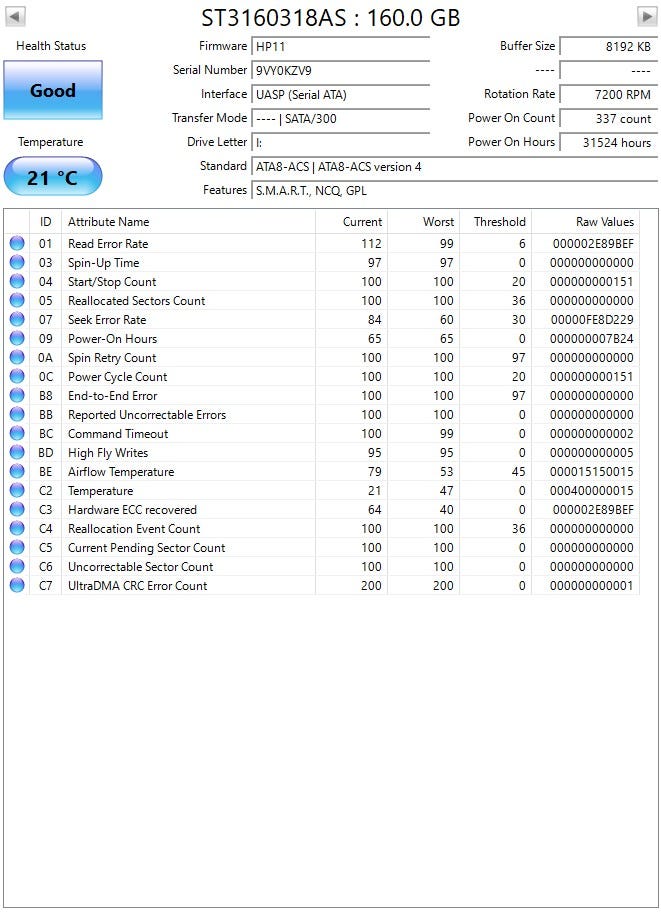Click status icon for Command Timeout
This screenshot has height=912, width=661.
17,433
